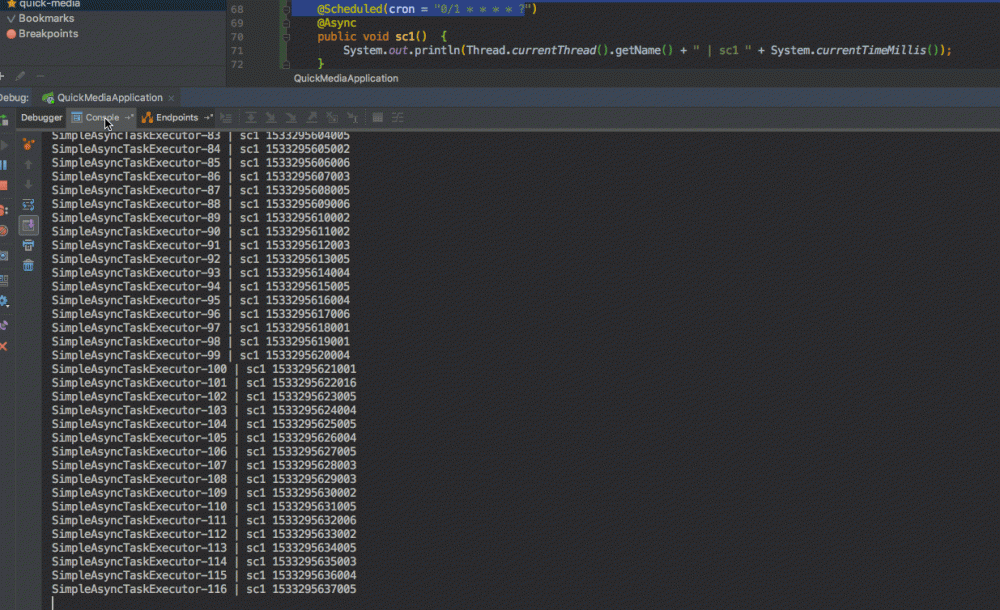Click the Edit pencil icon in Favorites

click(x=20, y=76)
